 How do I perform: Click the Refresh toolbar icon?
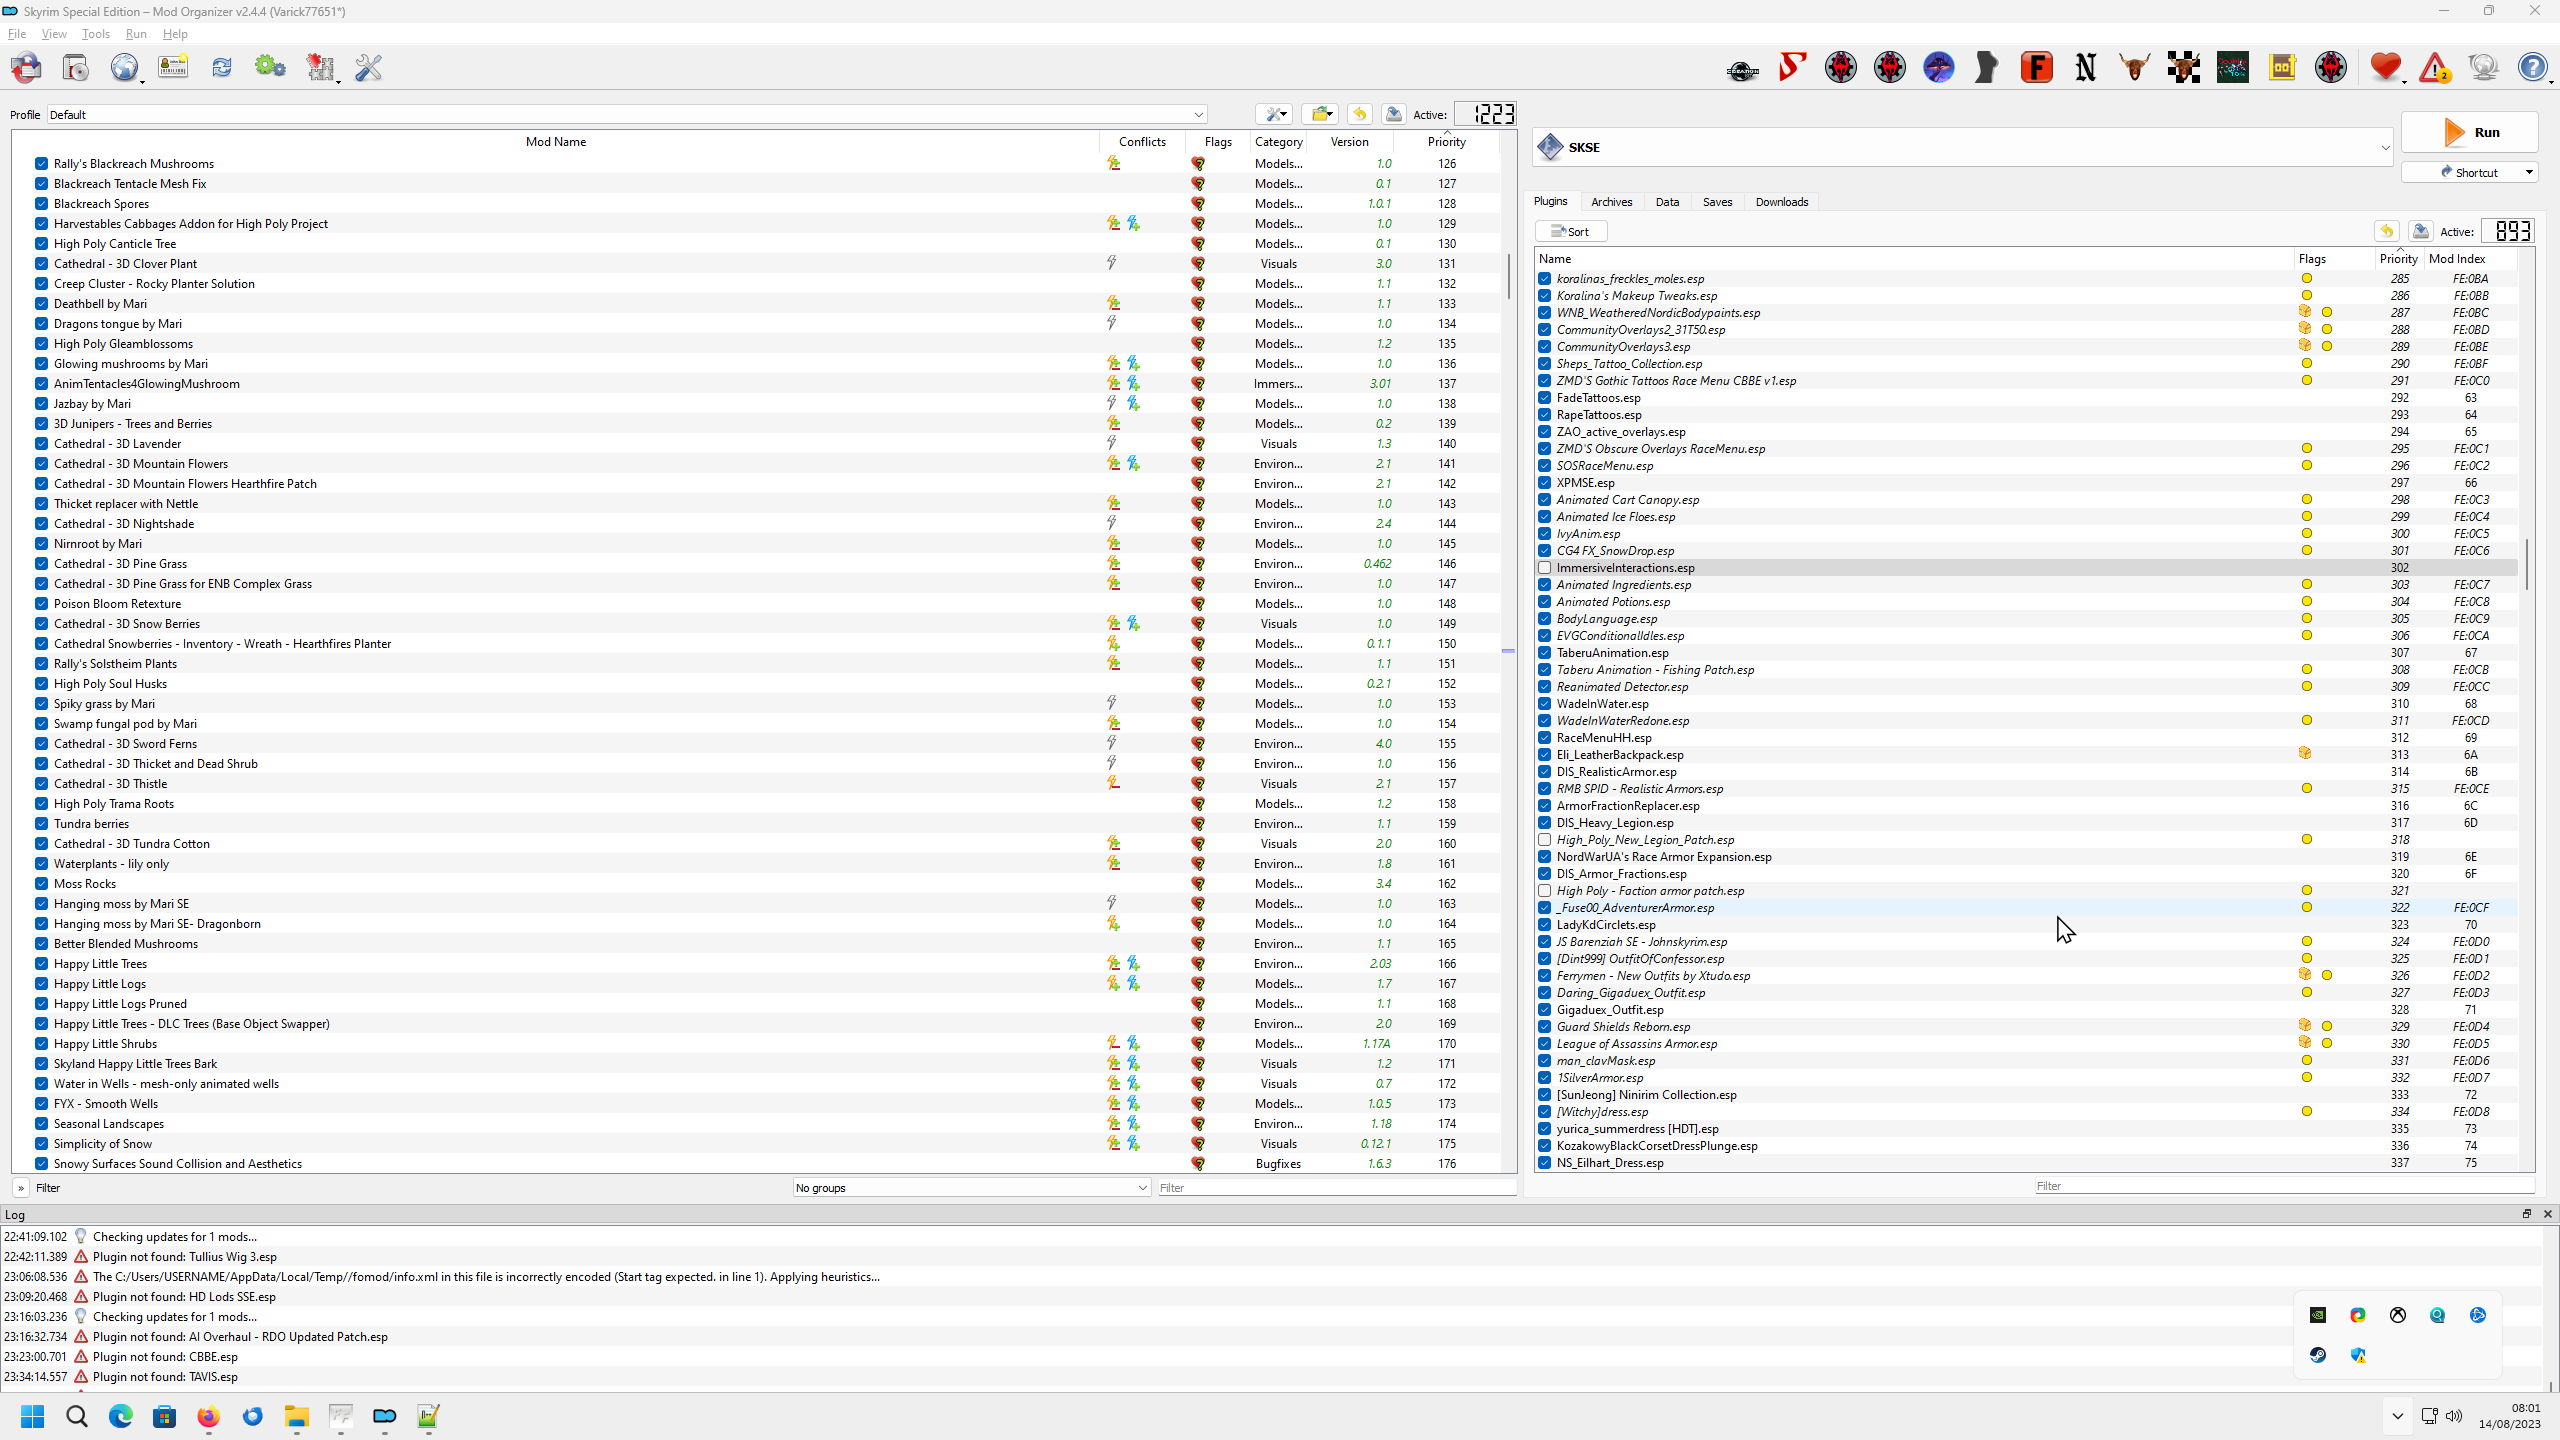(222, 68)
